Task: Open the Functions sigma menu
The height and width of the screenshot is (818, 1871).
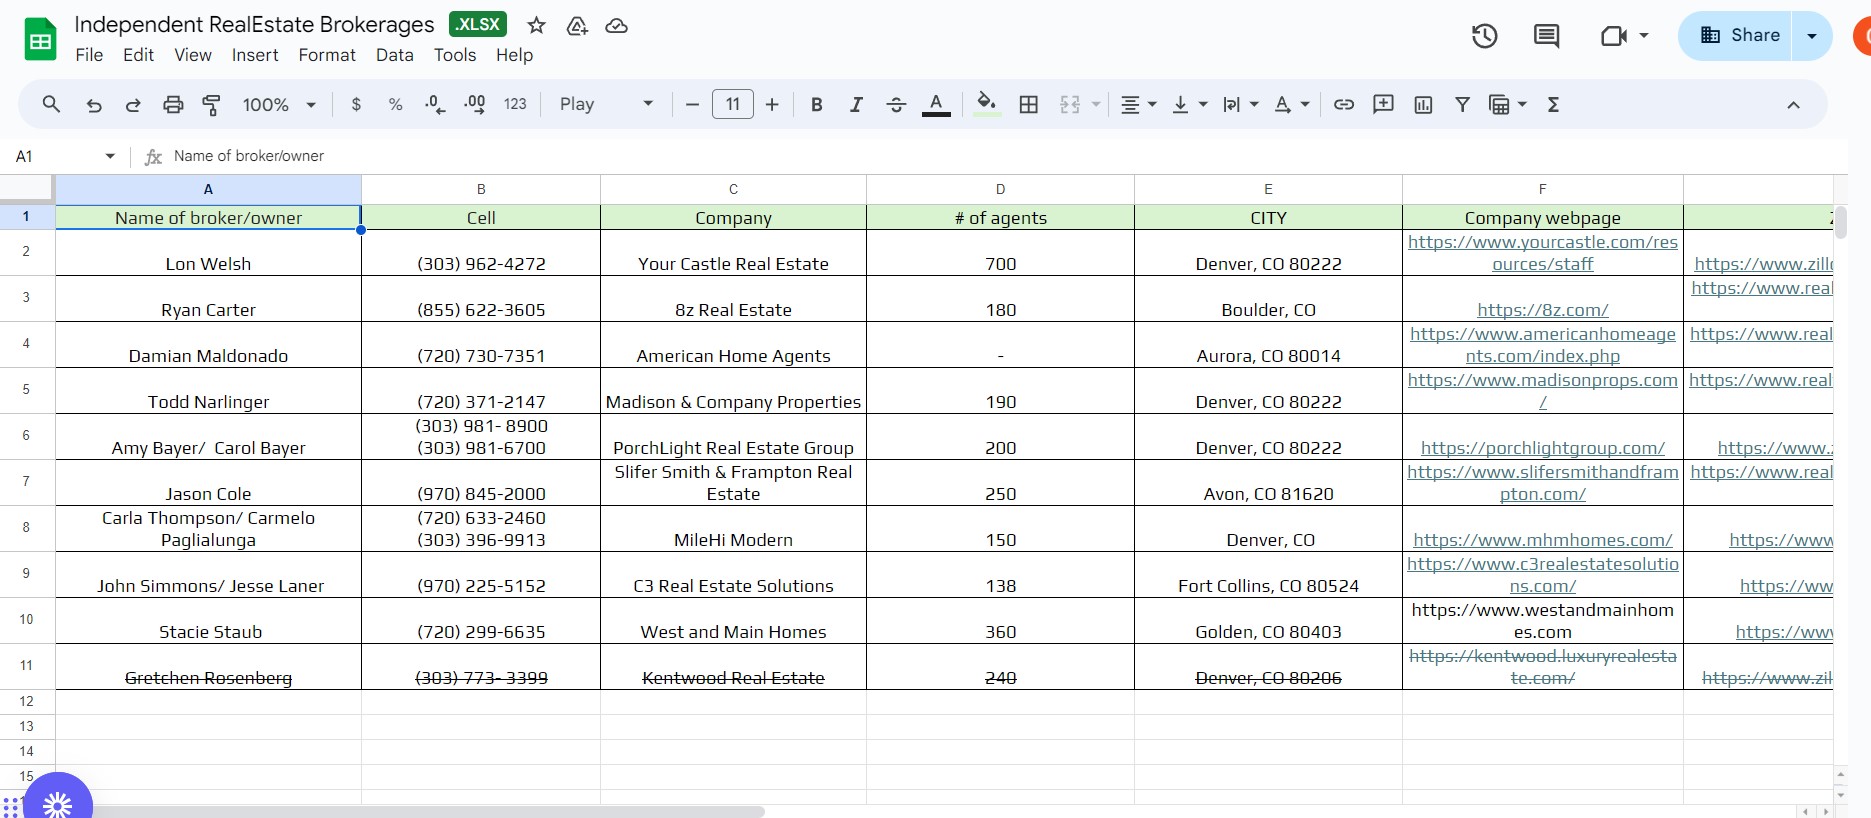Action: click(1553, 104)
